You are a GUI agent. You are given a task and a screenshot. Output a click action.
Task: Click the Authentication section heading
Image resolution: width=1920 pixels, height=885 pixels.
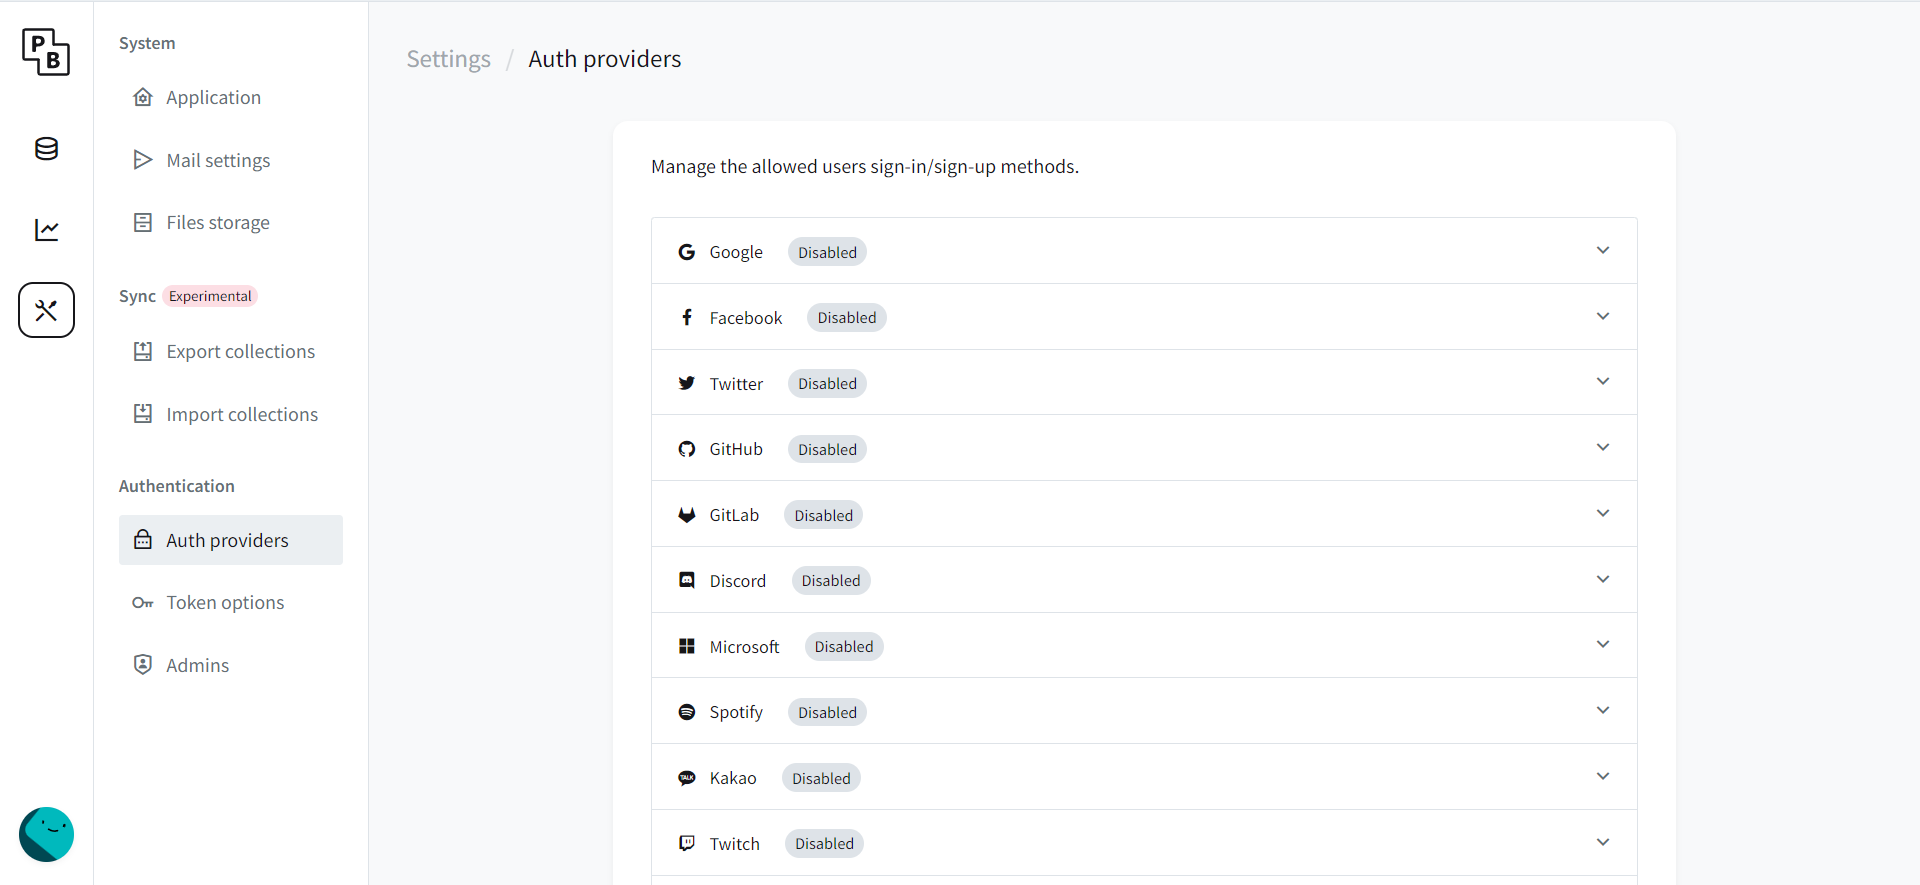pyautogui.click(x=177, y=486)
